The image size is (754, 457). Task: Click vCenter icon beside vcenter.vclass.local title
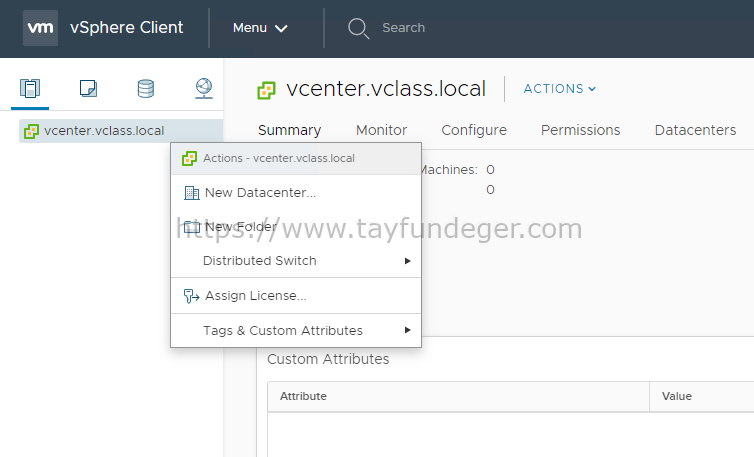(x=266, y=90)
